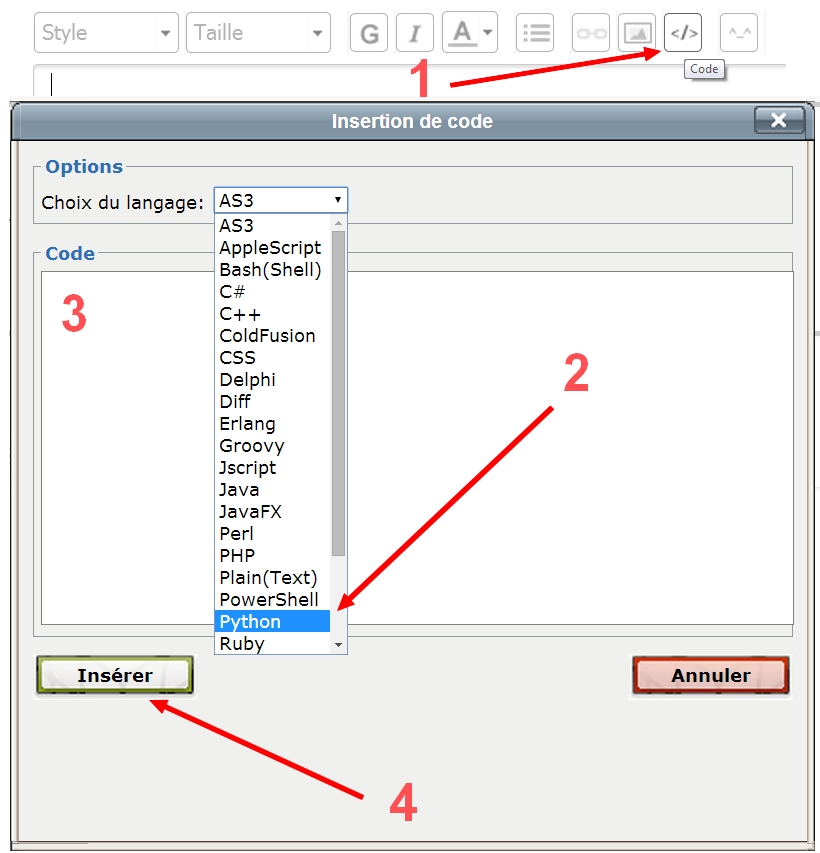Open the Style dropdown

tap(105, 33)
